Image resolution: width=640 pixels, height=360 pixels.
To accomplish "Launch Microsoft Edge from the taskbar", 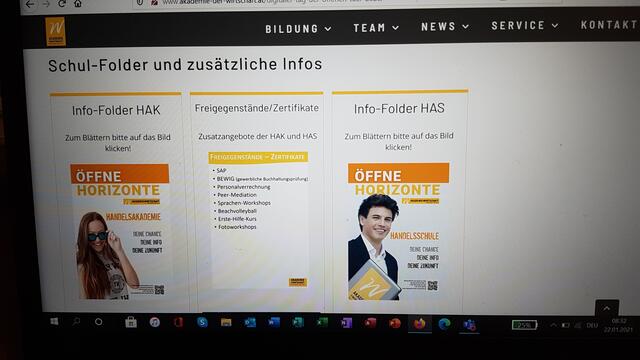I will pyautogui.click(x=444, y=324).
